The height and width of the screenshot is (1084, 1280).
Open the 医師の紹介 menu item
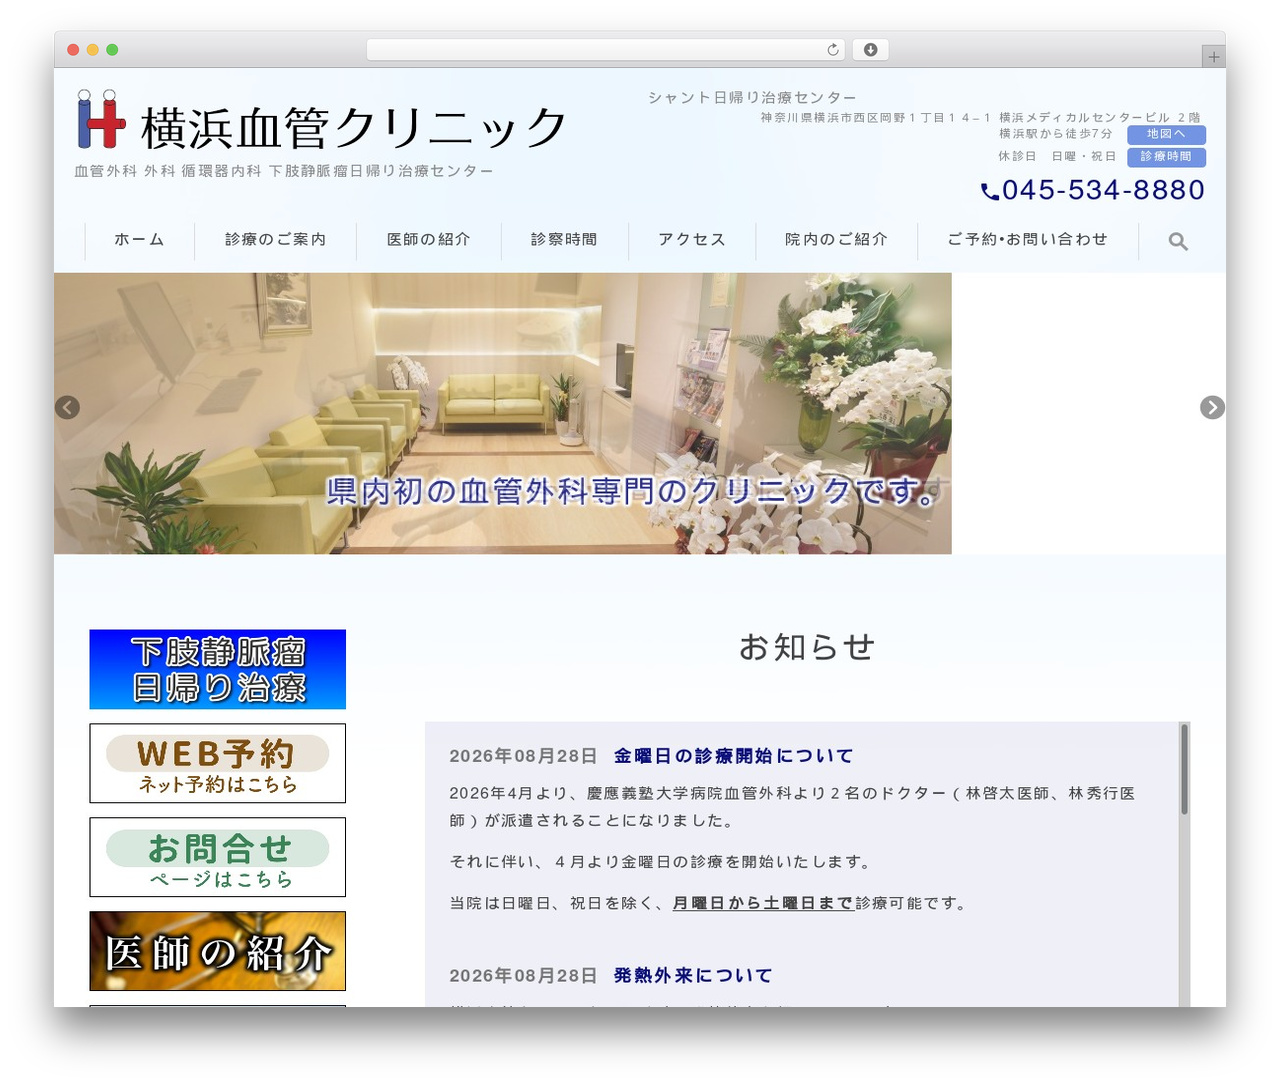coord(429,240)
